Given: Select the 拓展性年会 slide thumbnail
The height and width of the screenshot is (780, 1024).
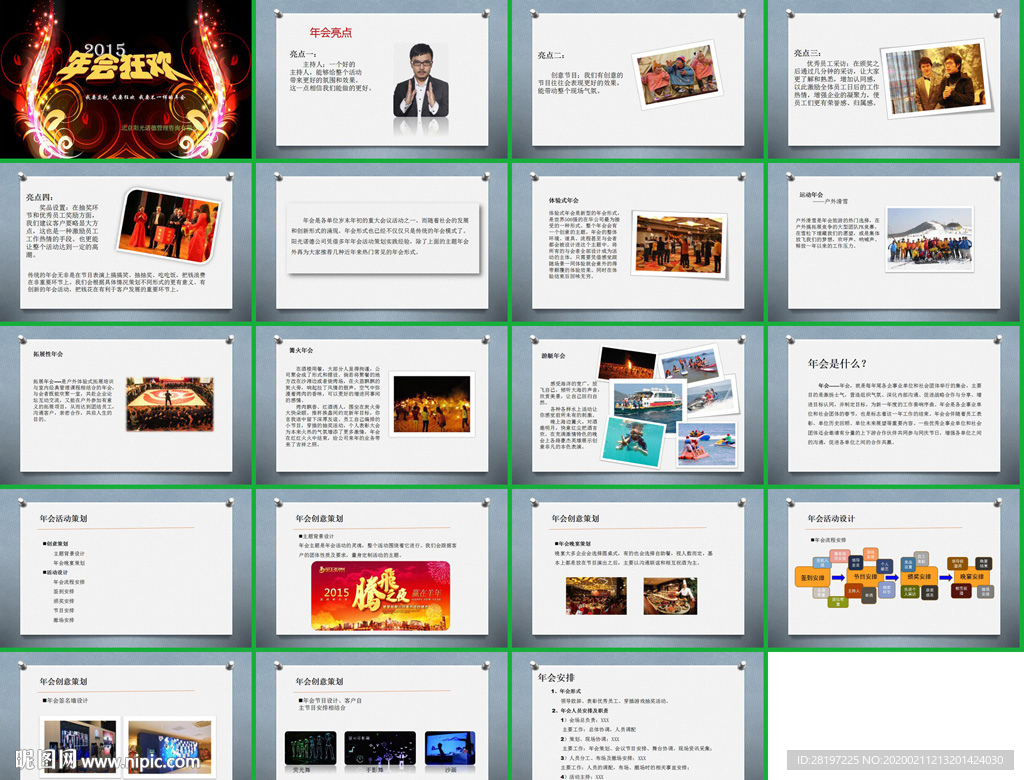Looking at the screenshot, I should pyautogui.click(x=125, y=405).
